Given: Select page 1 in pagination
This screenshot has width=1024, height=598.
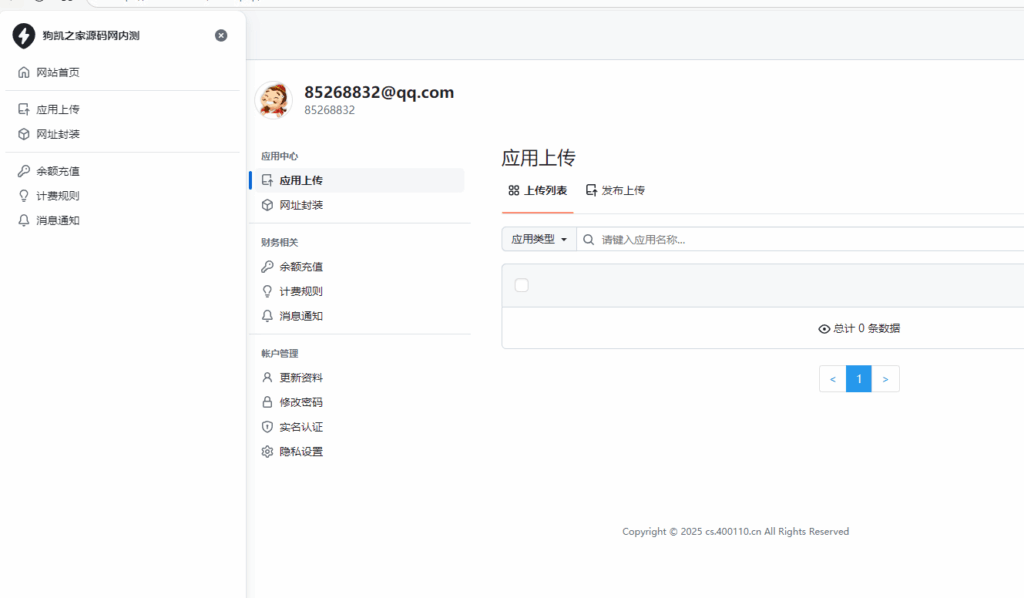Looking at the screenshot, I should coord(859,379).
